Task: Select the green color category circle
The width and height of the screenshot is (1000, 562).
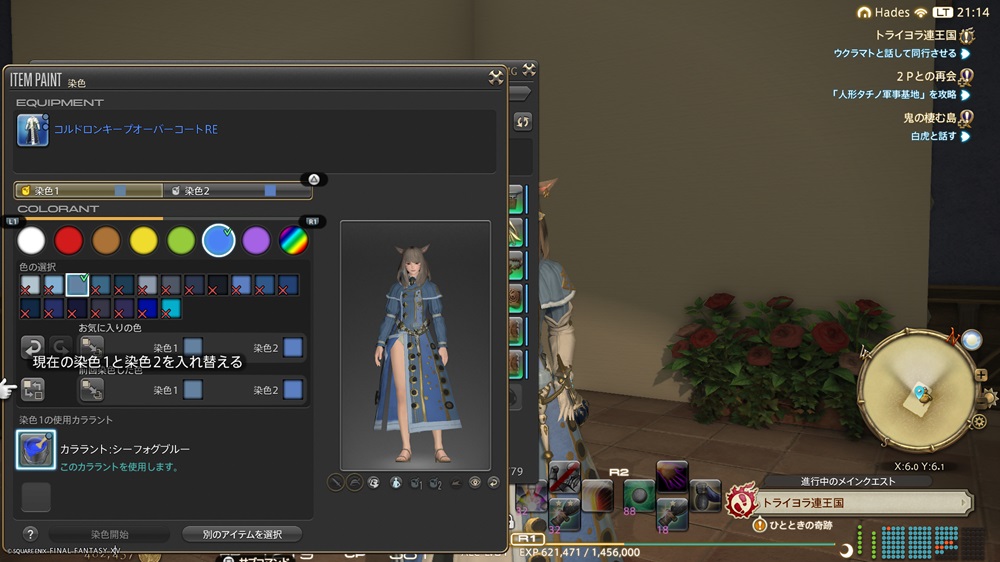Action: (181, 241)
